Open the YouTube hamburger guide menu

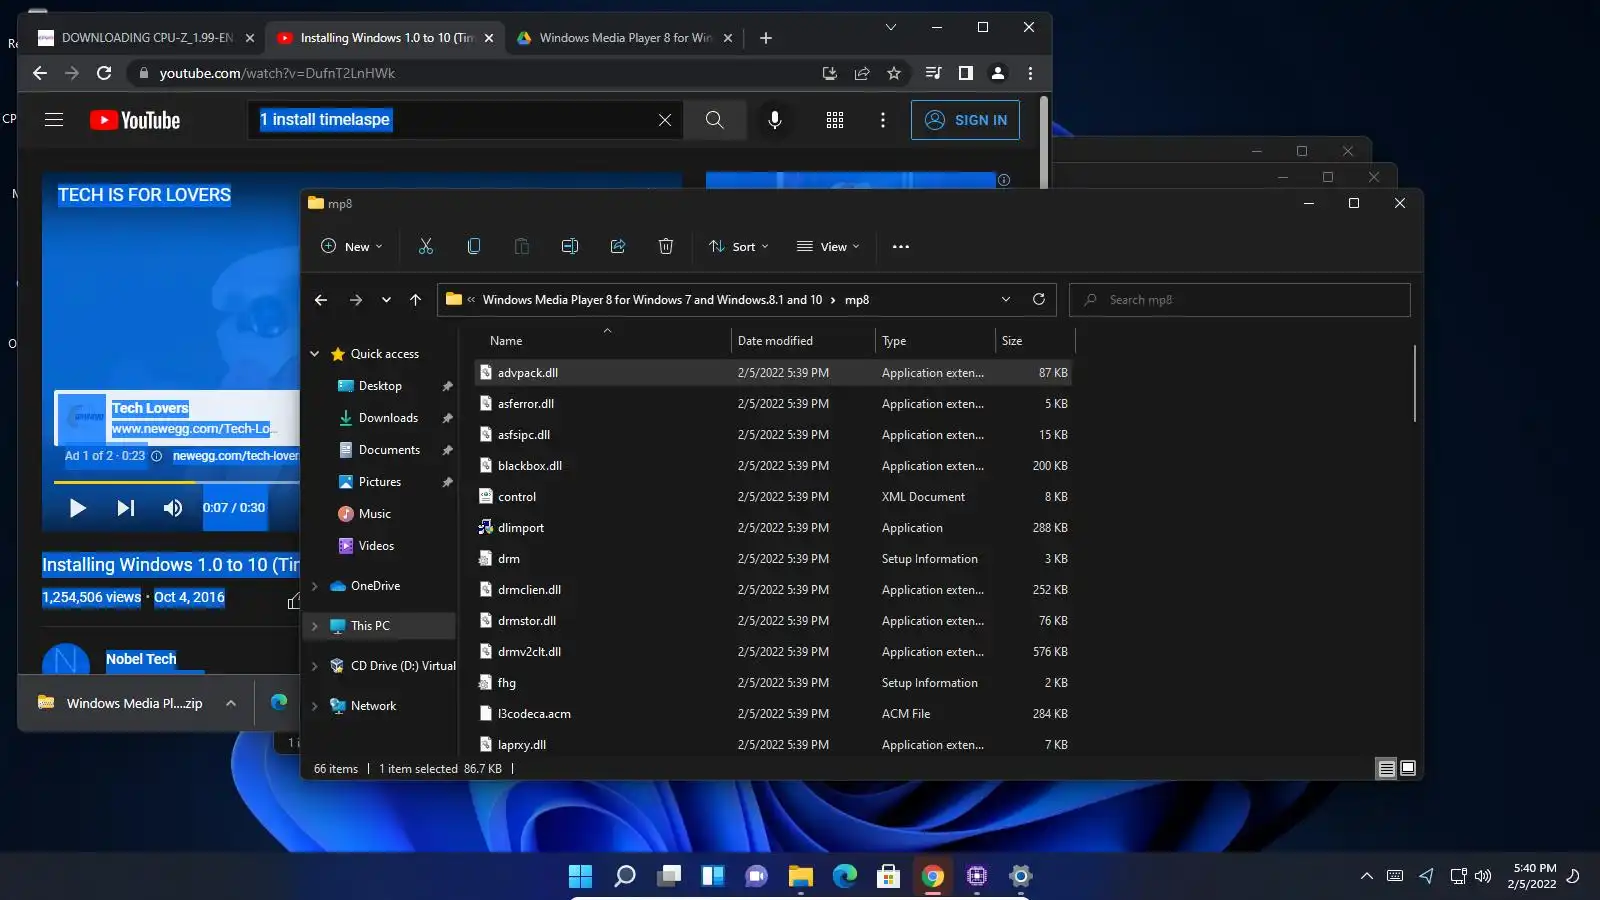point(54,120)
